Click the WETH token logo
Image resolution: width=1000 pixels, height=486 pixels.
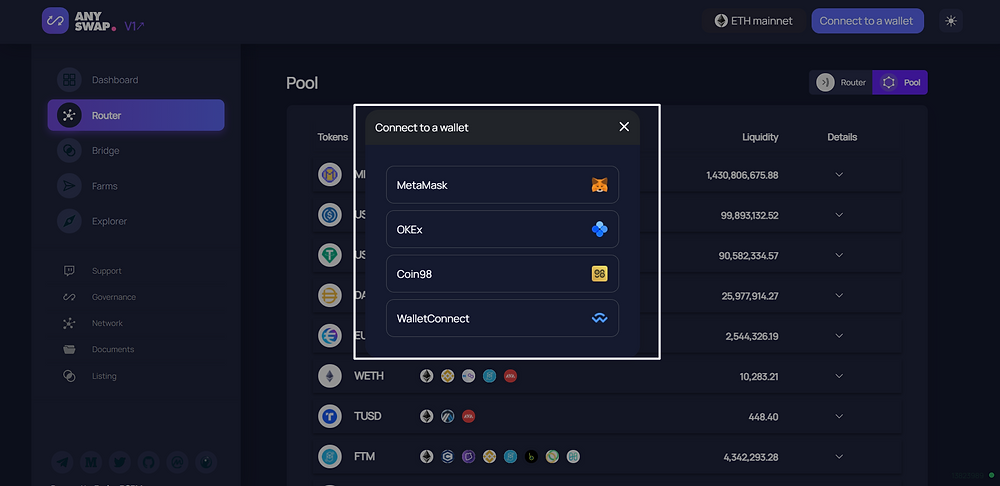(330, 376)
